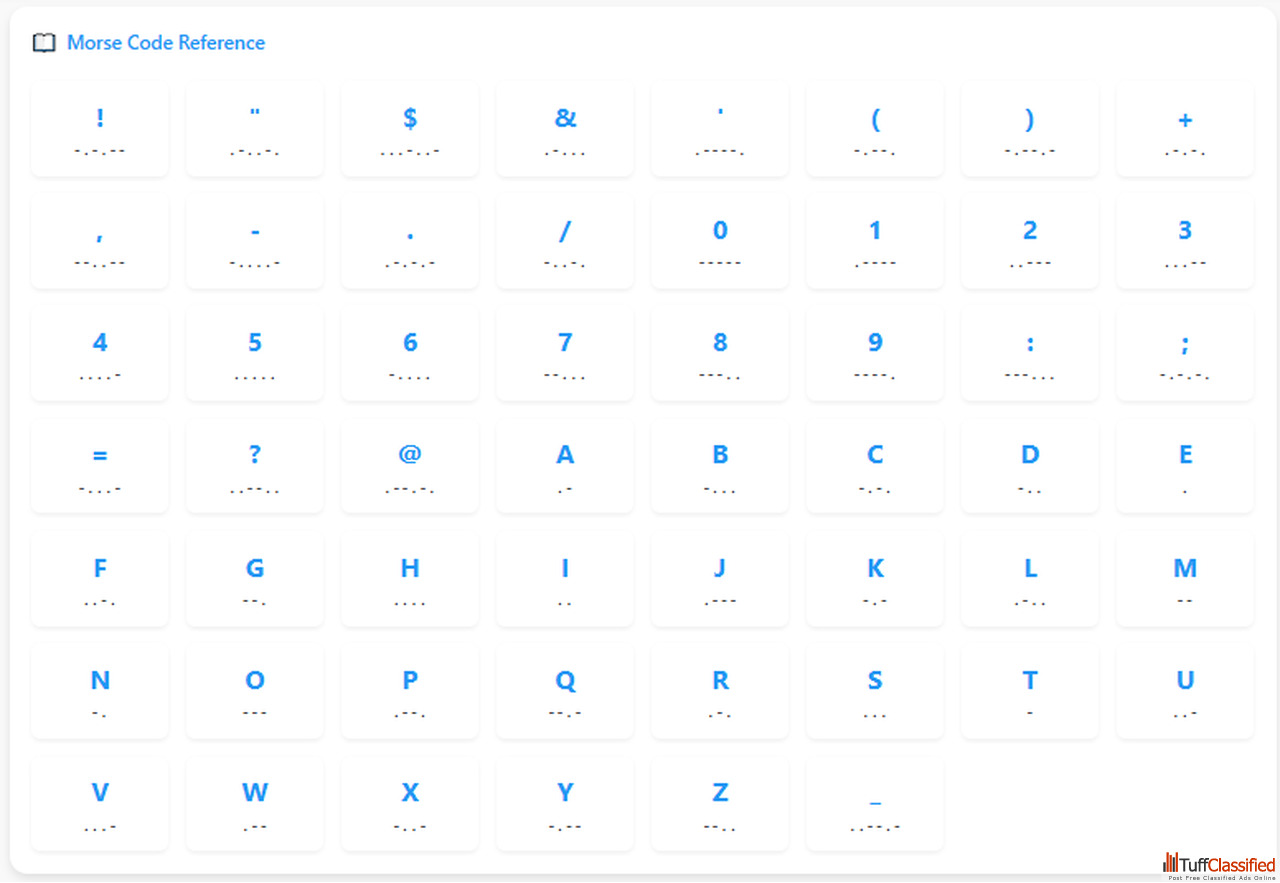Click the book icon beside Morse Code Reference
Image resolution: width=1280 pixels, height=883 pixels.
coord(44,43)
